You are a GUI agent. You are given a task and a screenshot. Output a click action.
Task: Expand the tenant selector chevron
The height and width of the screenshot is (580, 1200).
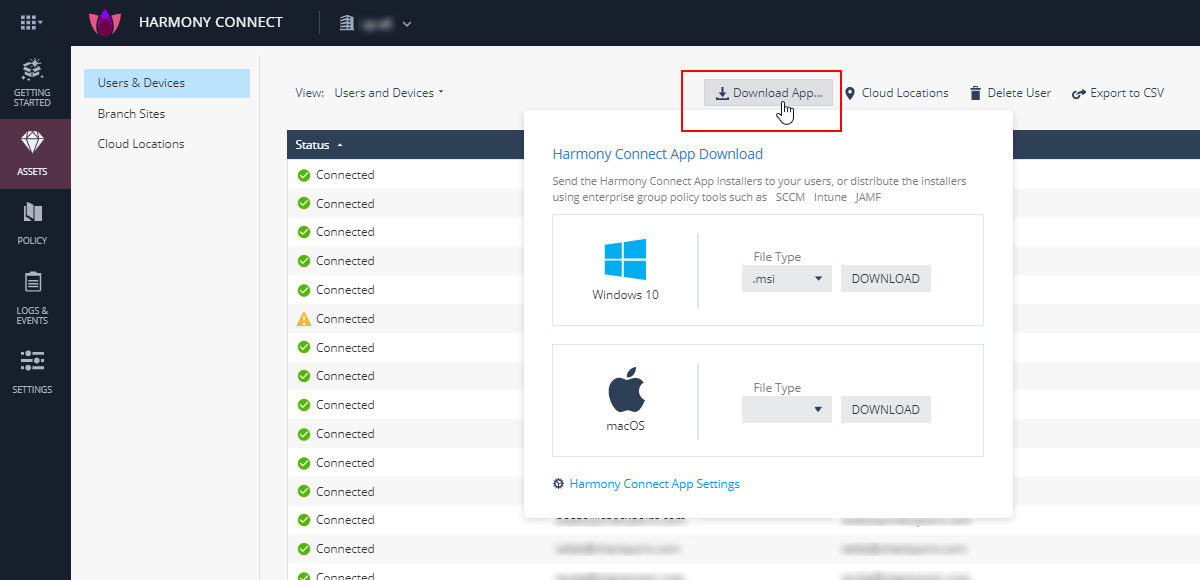(x=407, y=23)
